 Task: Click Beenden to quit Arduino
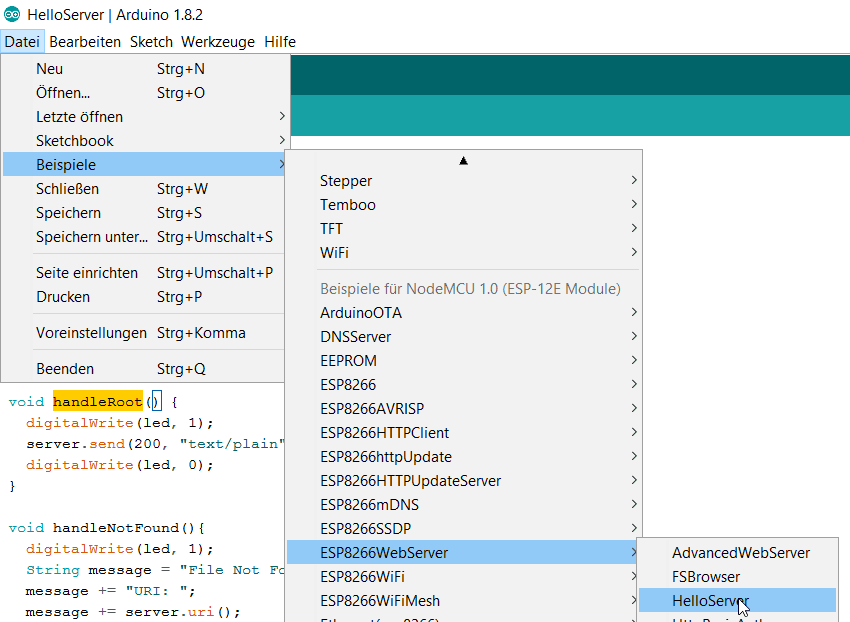click(x=65, y=369)
